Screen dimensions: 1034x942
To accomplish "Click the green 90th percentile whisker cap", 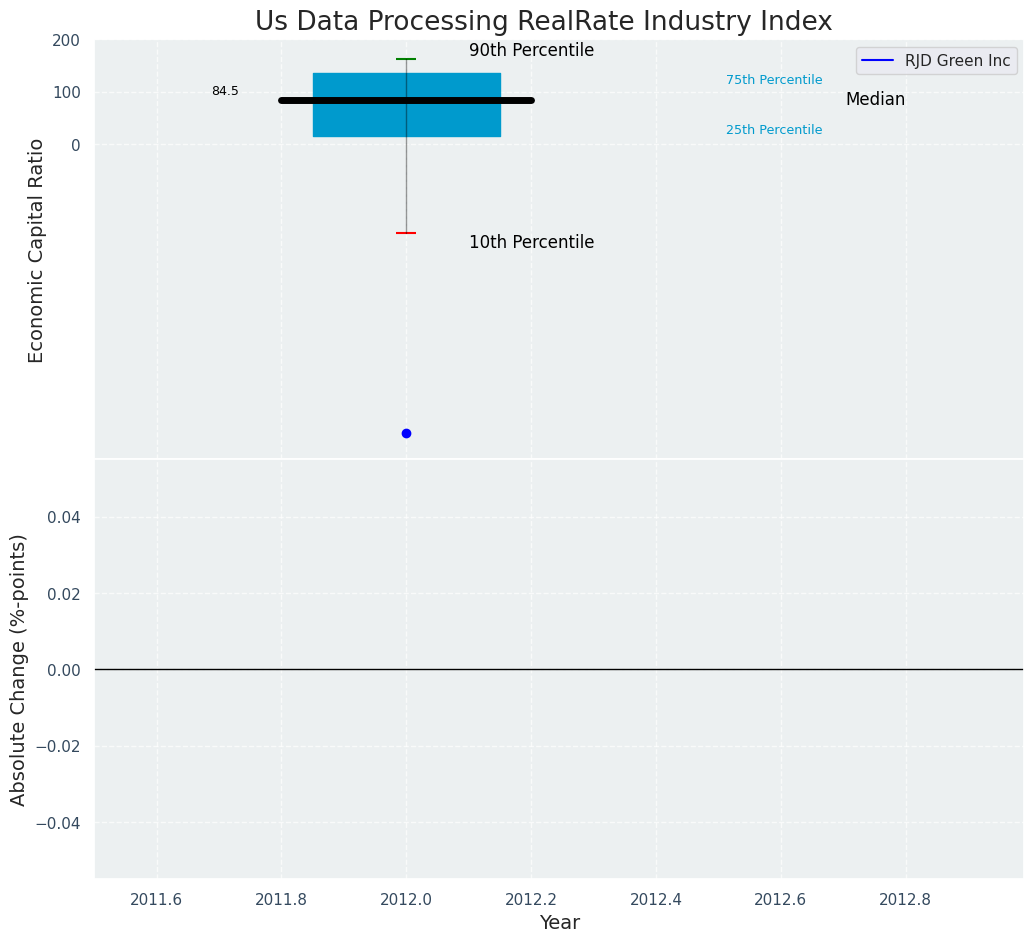I will 406,59.
